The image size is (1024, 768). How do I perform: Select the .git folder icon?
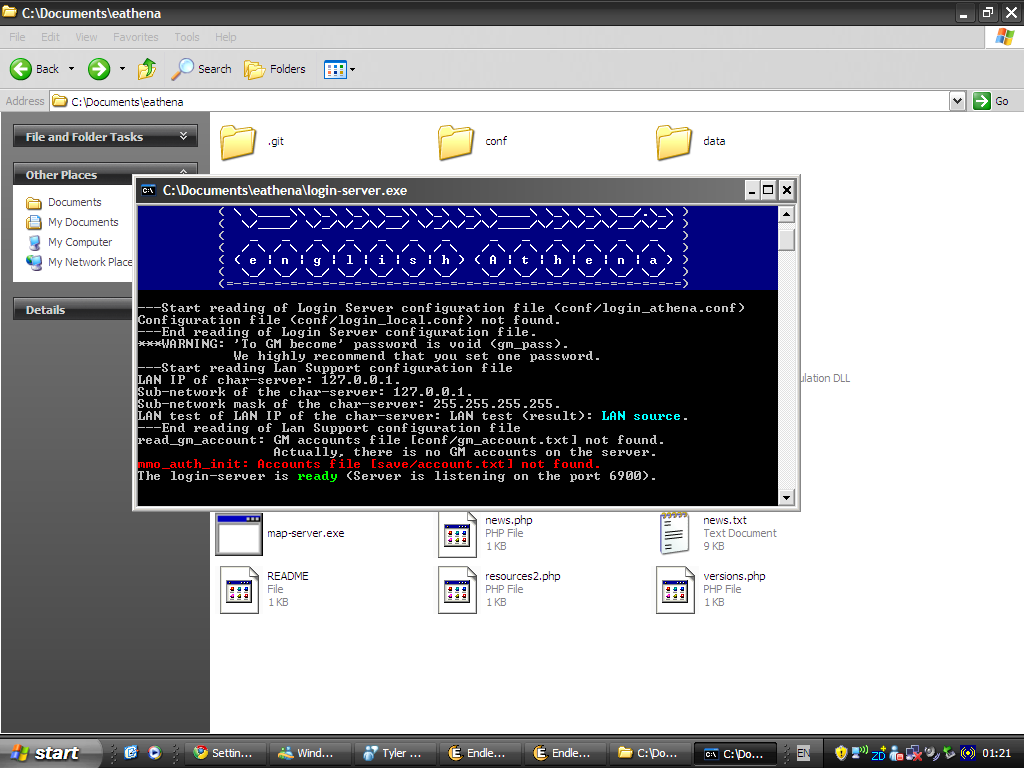pos(238,142)
